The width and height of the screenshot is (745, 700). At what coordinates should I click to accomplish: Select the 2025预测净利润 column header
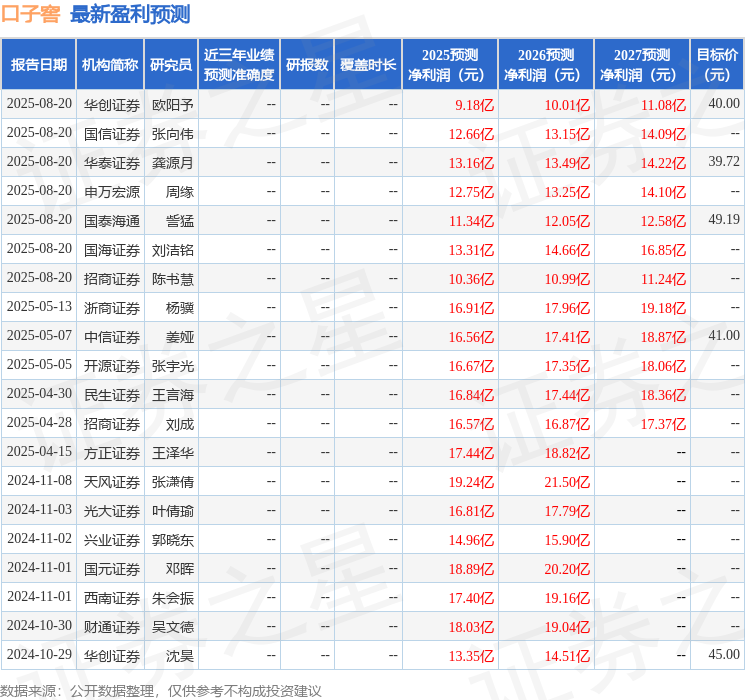450,65
